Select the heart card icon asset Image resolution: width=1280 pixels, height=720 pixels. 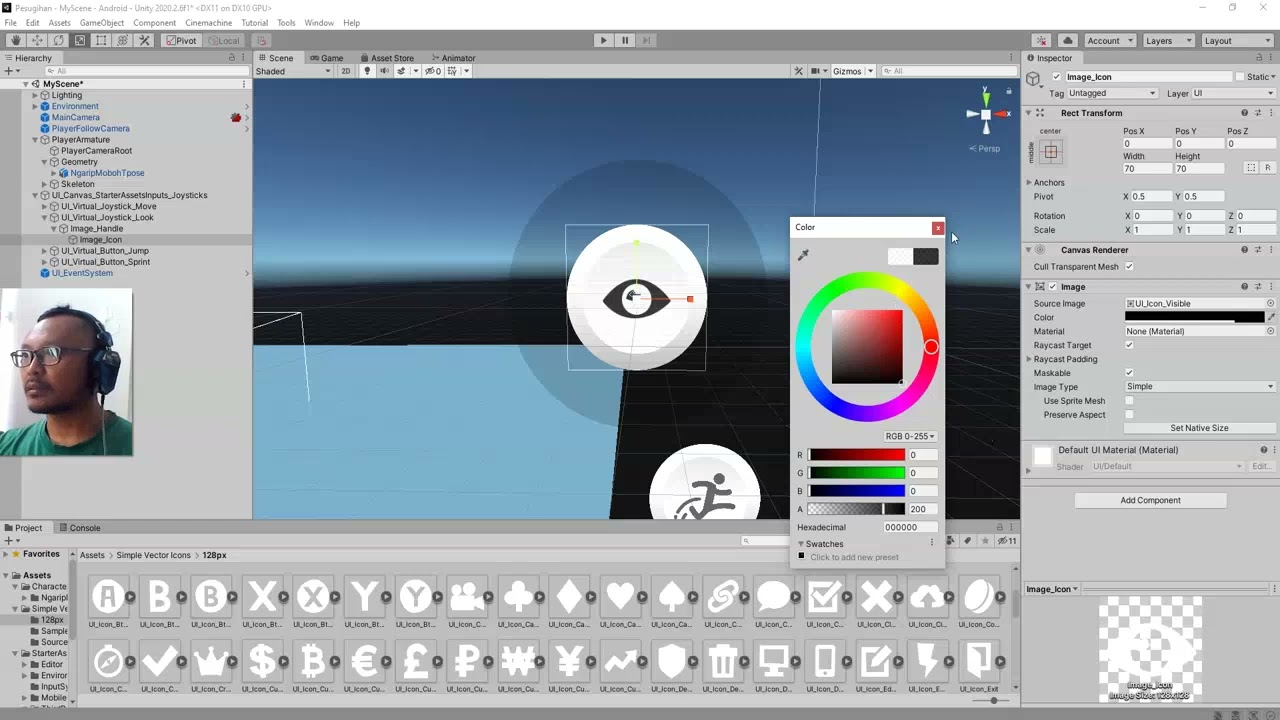point(620,597)
